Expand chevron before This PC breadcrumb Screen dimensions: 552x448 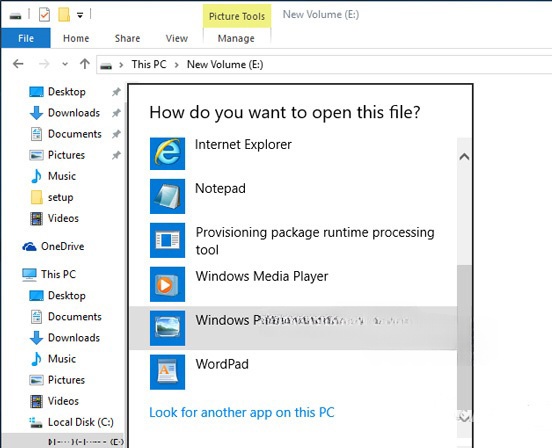pyautogui.click(x=121, y=65)
